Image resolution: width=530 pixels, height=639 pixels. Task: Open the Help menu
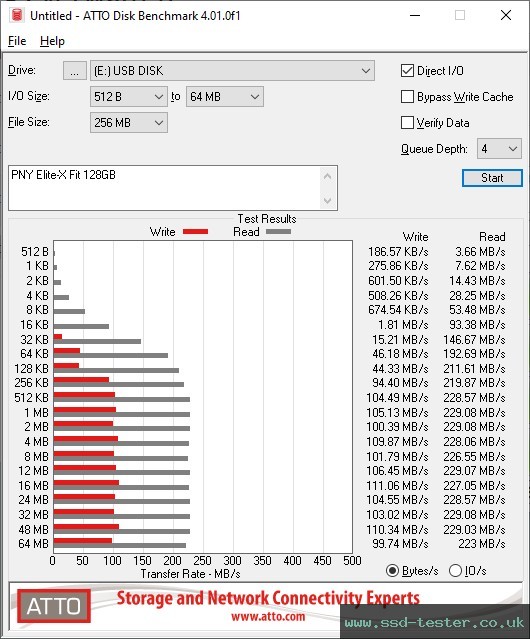[x=52, y=41]
